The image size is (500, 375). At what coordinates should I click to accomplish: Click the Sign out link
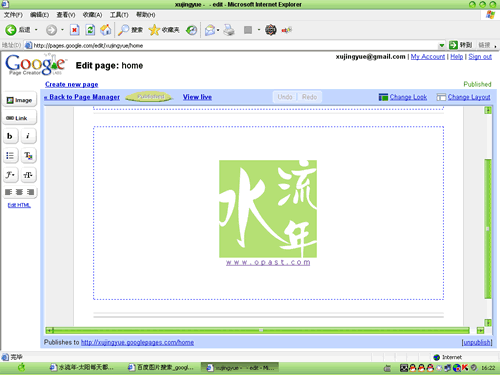pyautogui.click(x=480, y=57)
